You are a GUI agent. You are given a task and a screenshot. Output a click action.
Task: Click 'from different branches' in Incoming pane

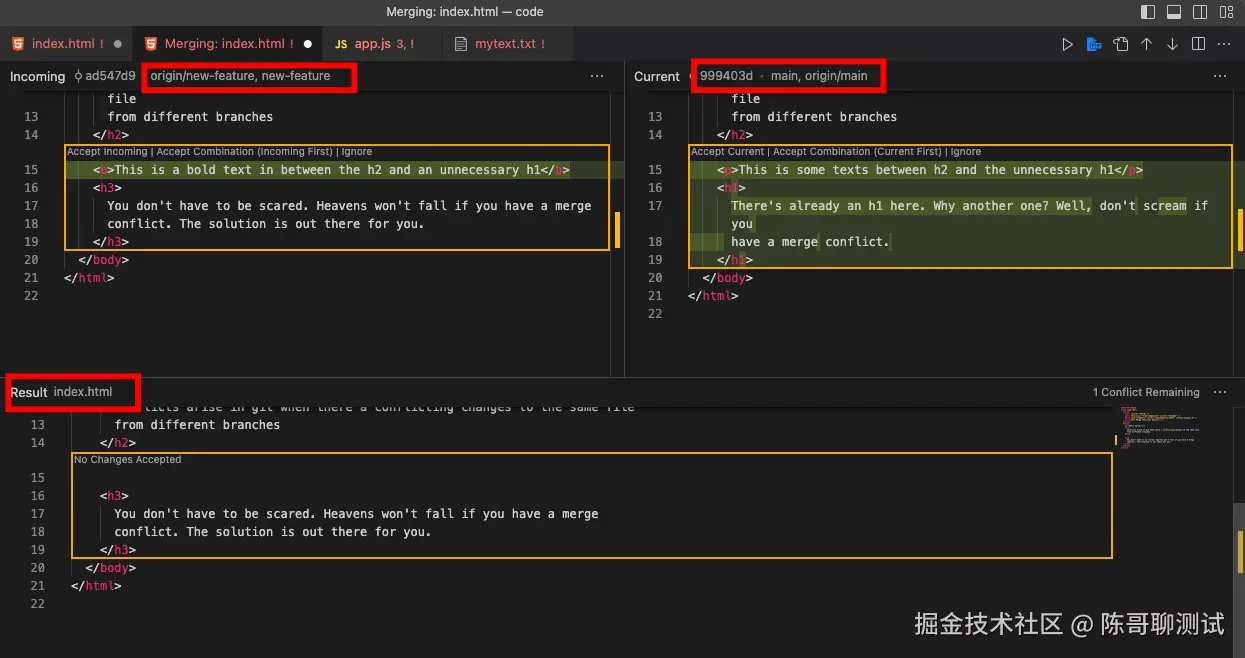click(190, 117)
